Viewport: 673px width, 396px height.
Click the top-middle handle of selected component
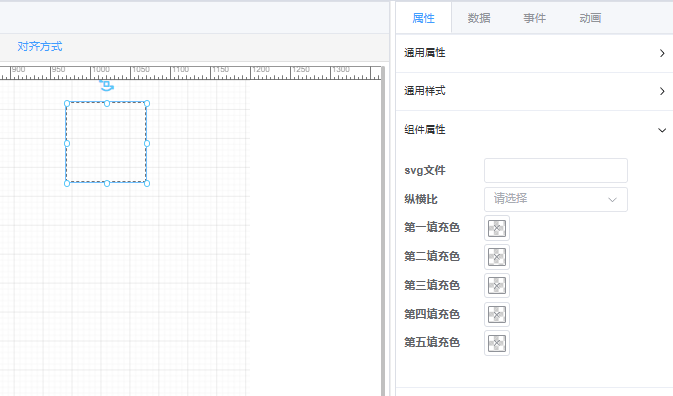107,103
